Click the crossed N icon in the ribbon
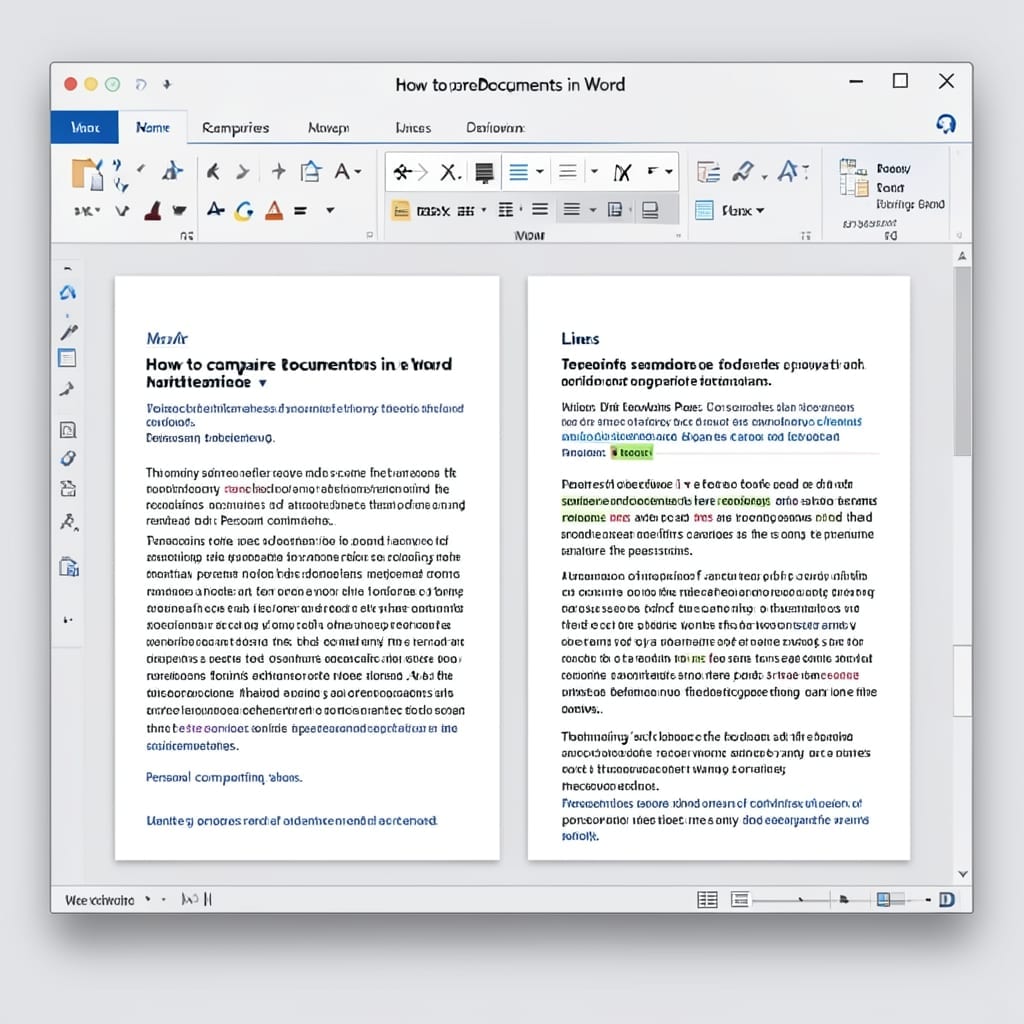 (x=622, y=172)
